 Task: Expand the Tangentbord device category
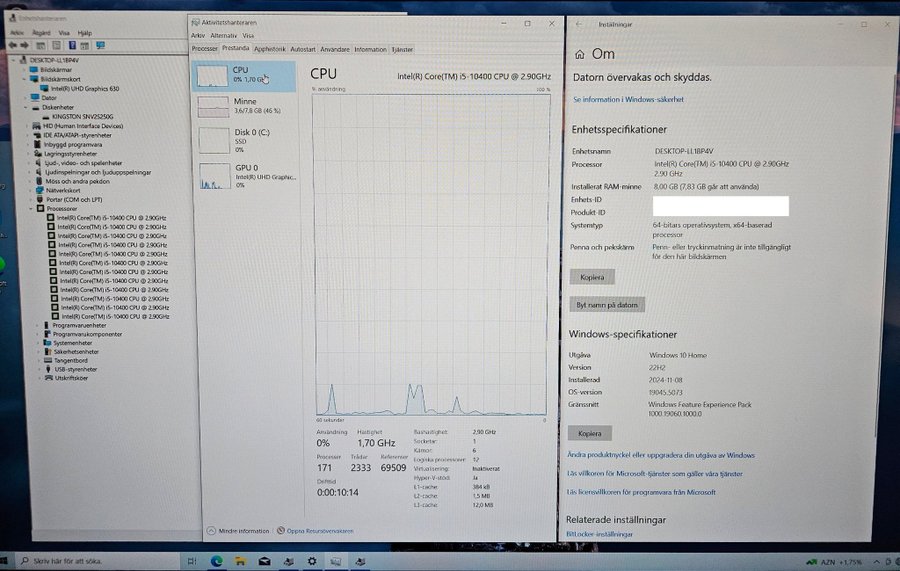click(38, 360)
